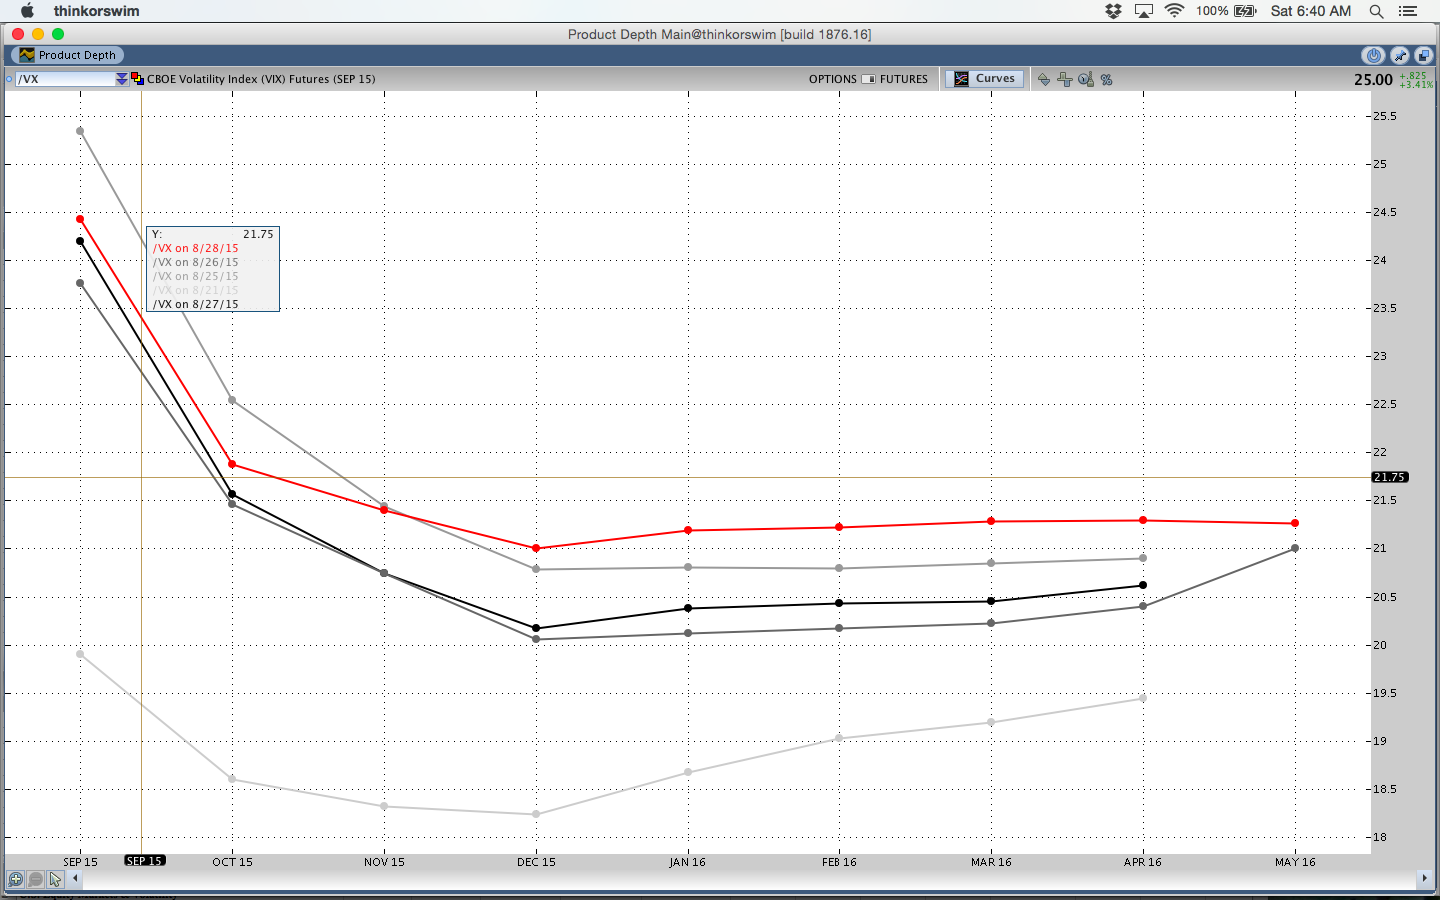
Task: Click CBOE Volatility Index (VIX) Futures title text
Action: (261, 79)
